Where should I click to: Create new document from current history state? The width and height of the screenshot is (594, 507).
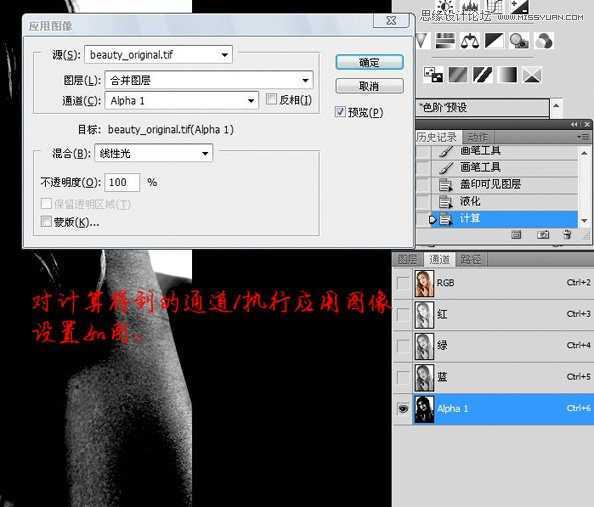click(x=516, y=235)
